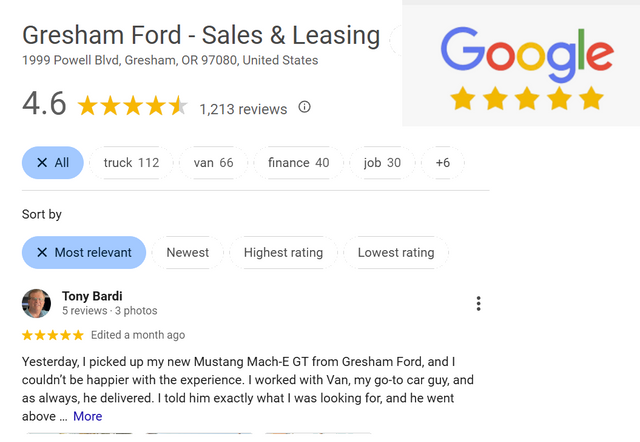Enable the finance 40 filter chip
Viewport: 640px width, 442px height.
click(298, 163)
